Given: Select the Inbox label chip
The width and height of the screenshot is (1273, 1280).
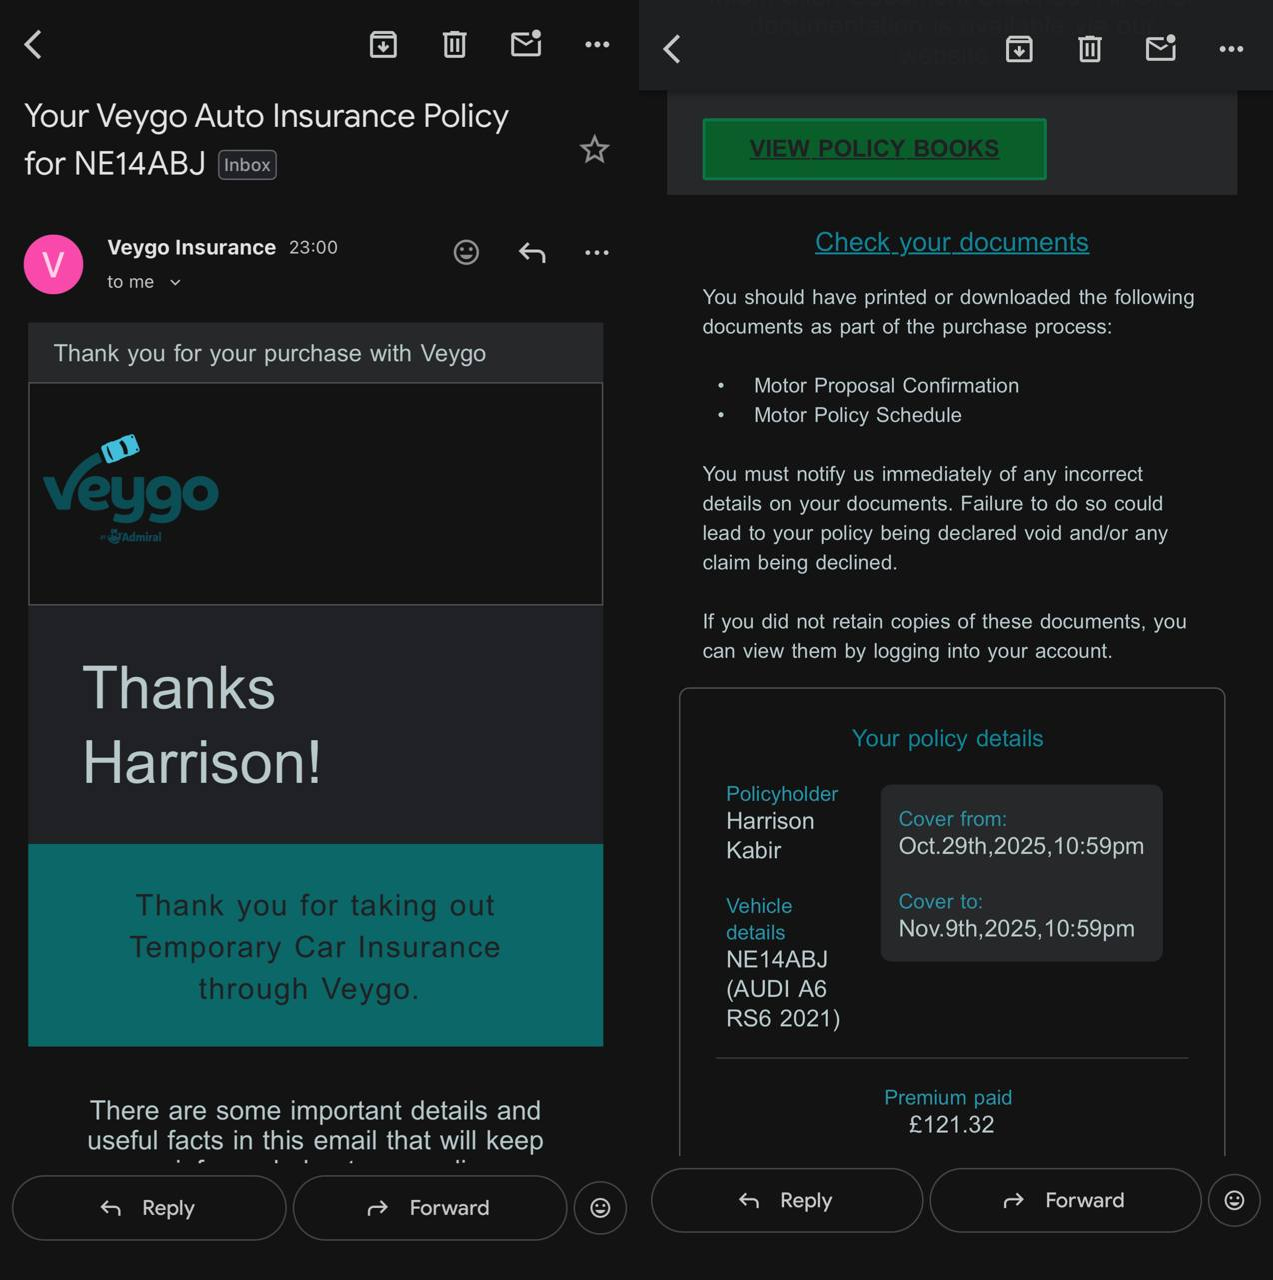Looking at the screenshot, I should [x=246, y=164].
